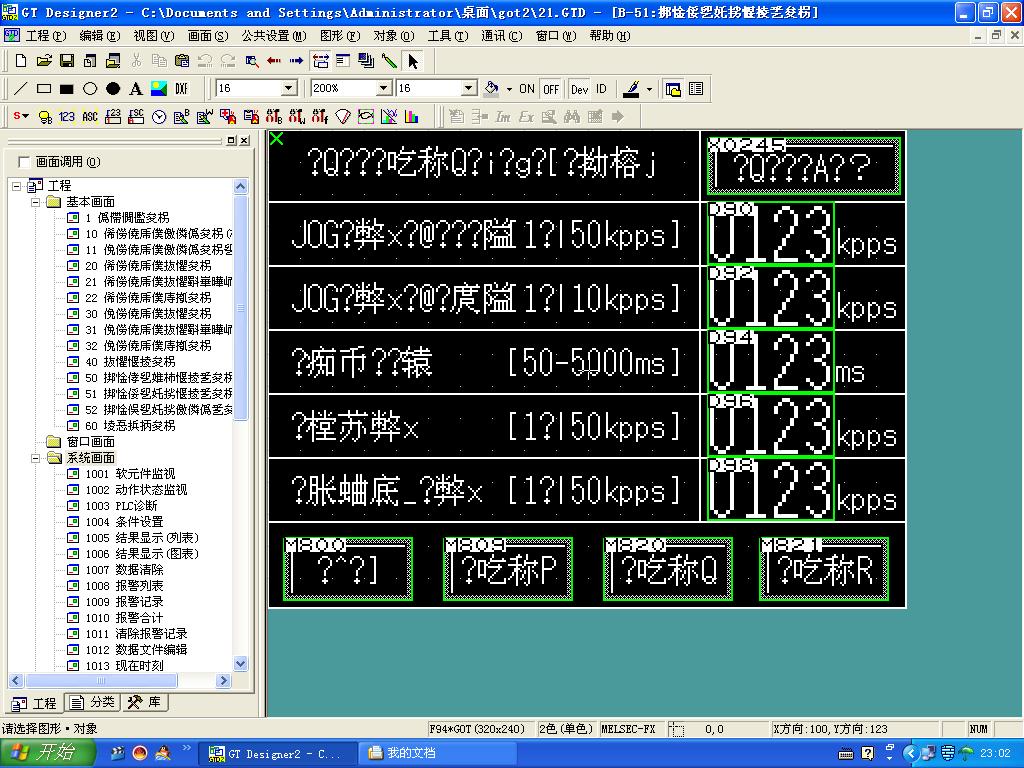Toggle the 画面调用 checkbox
The image size is (1024, 768).
point(24,162)
